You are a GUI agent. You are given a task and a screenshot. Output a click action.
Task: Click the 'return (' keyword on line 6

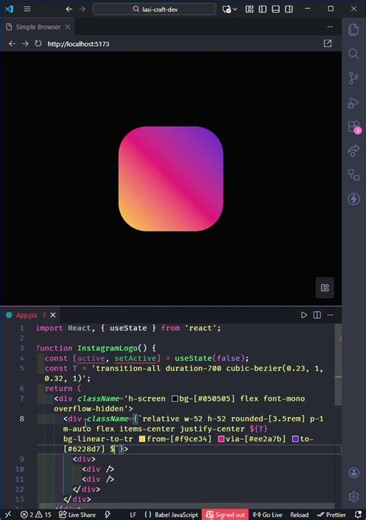click(x=63, y=389)
